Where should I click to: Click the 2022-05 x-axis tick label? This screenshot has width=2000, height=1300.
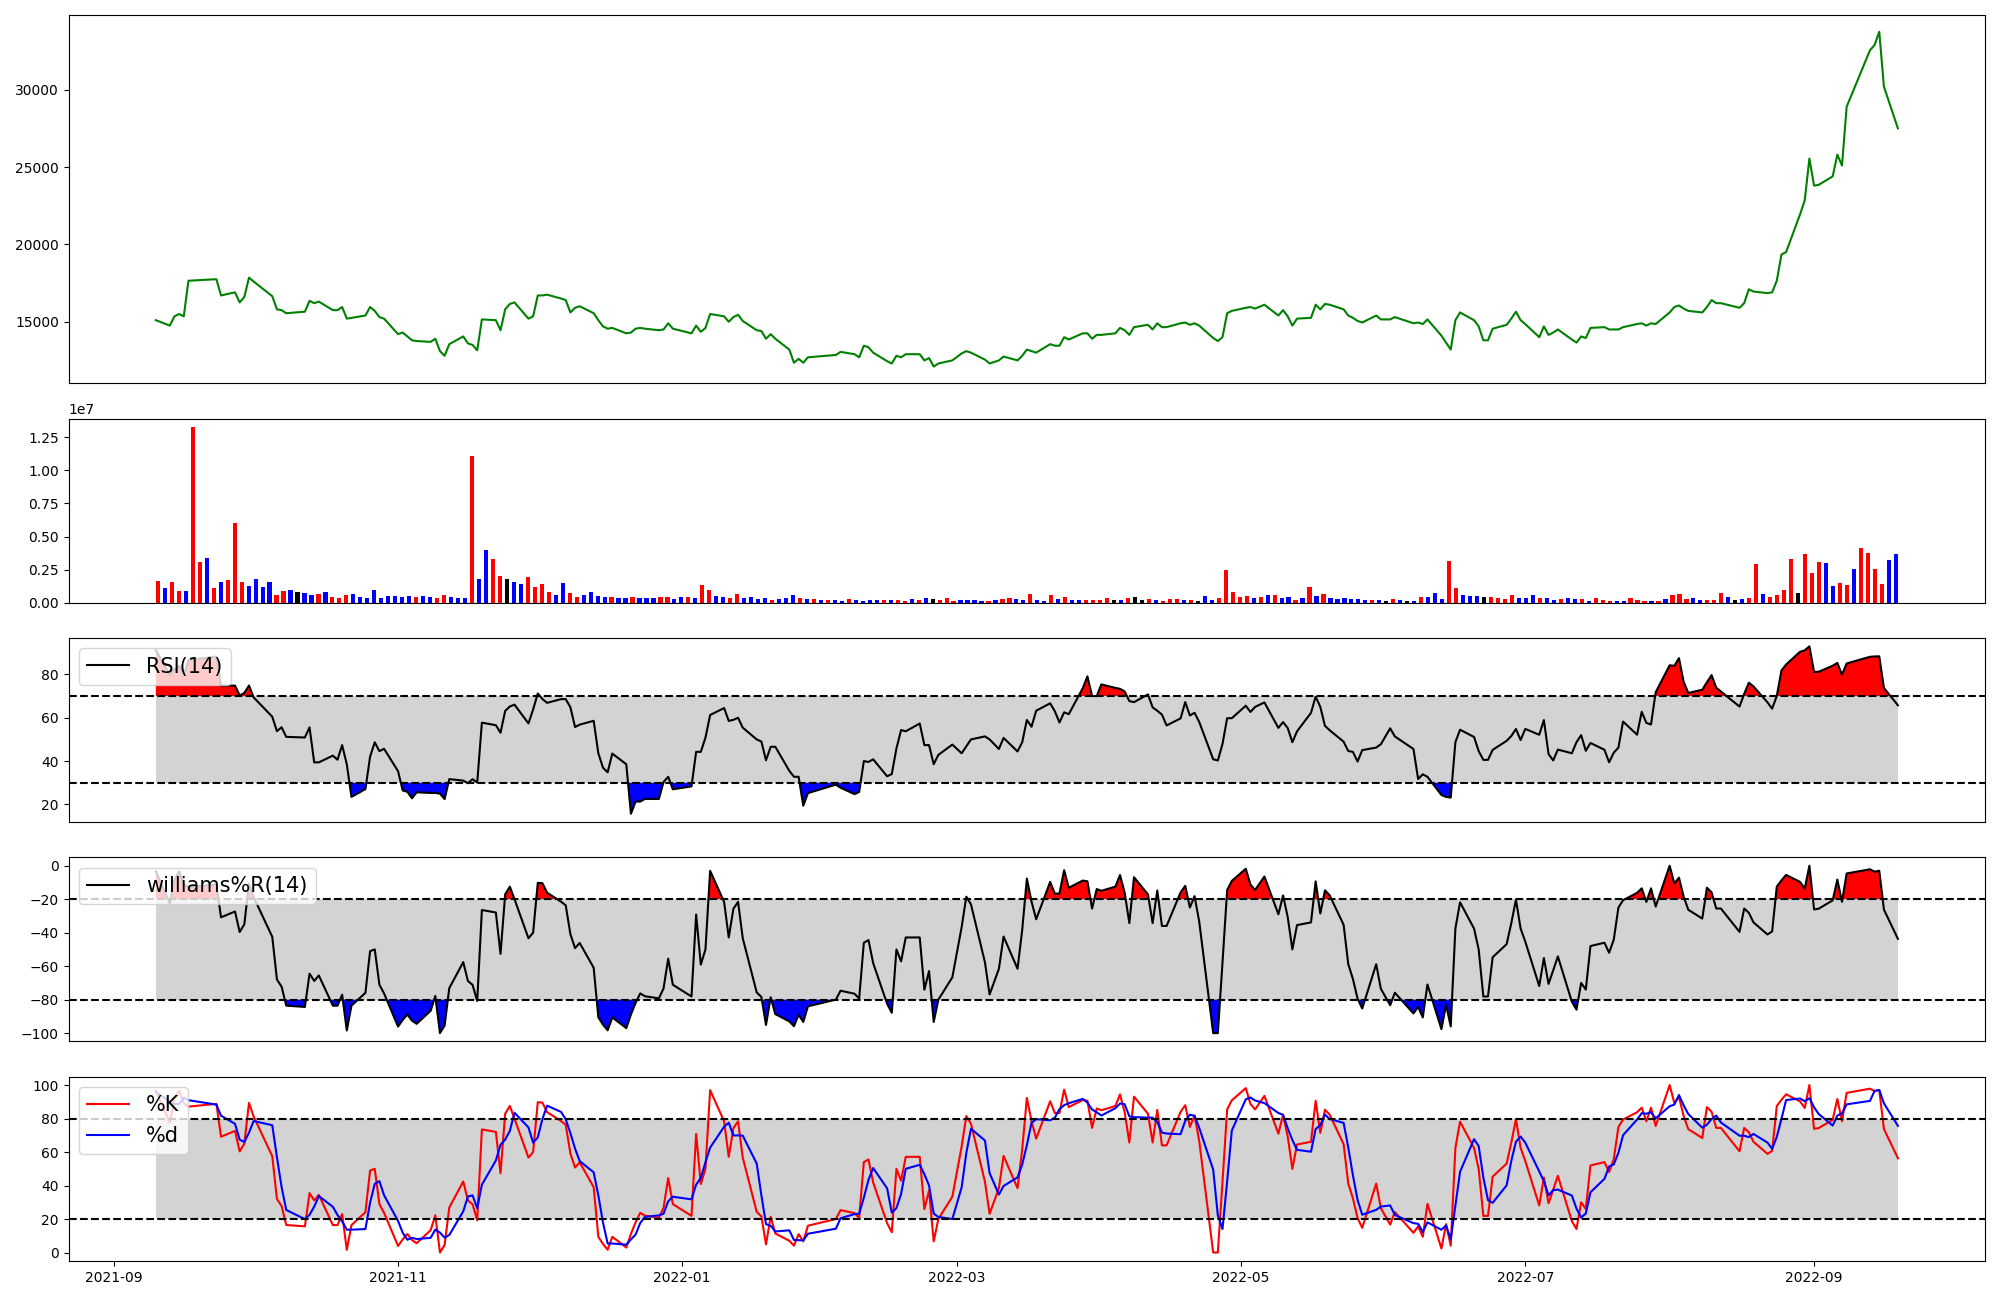click(x=1241, y=1277)
